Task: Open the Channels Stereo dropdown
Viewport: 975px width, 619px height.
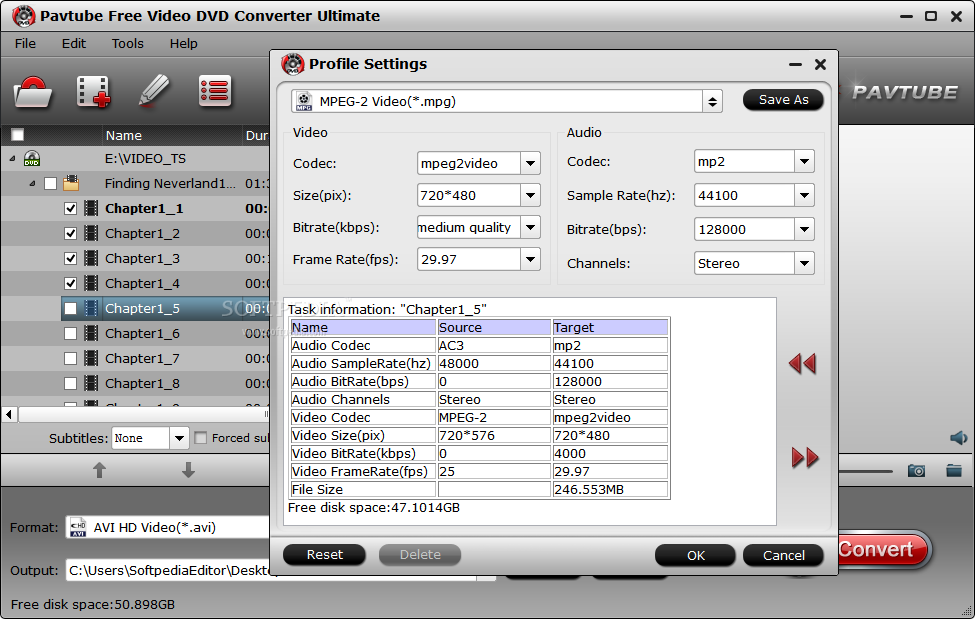Action: click(x=804, y=263)
